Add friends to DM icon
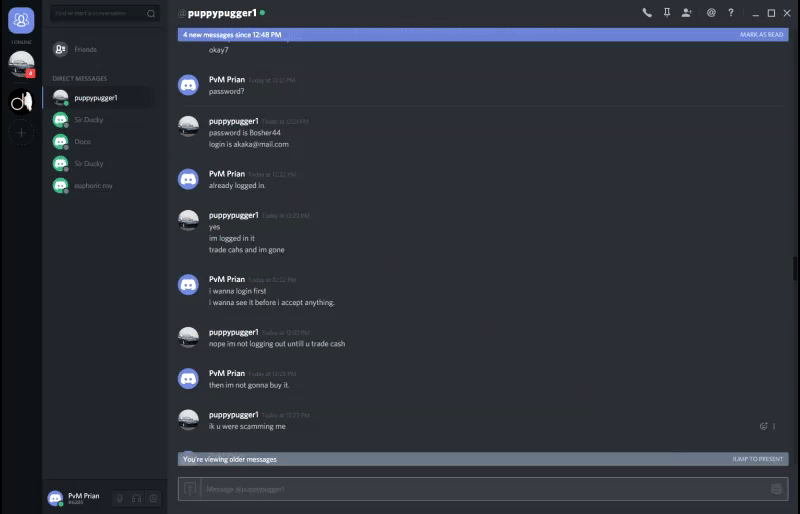The width and height of the screenshot is (800, 514). tap(687, 13)
